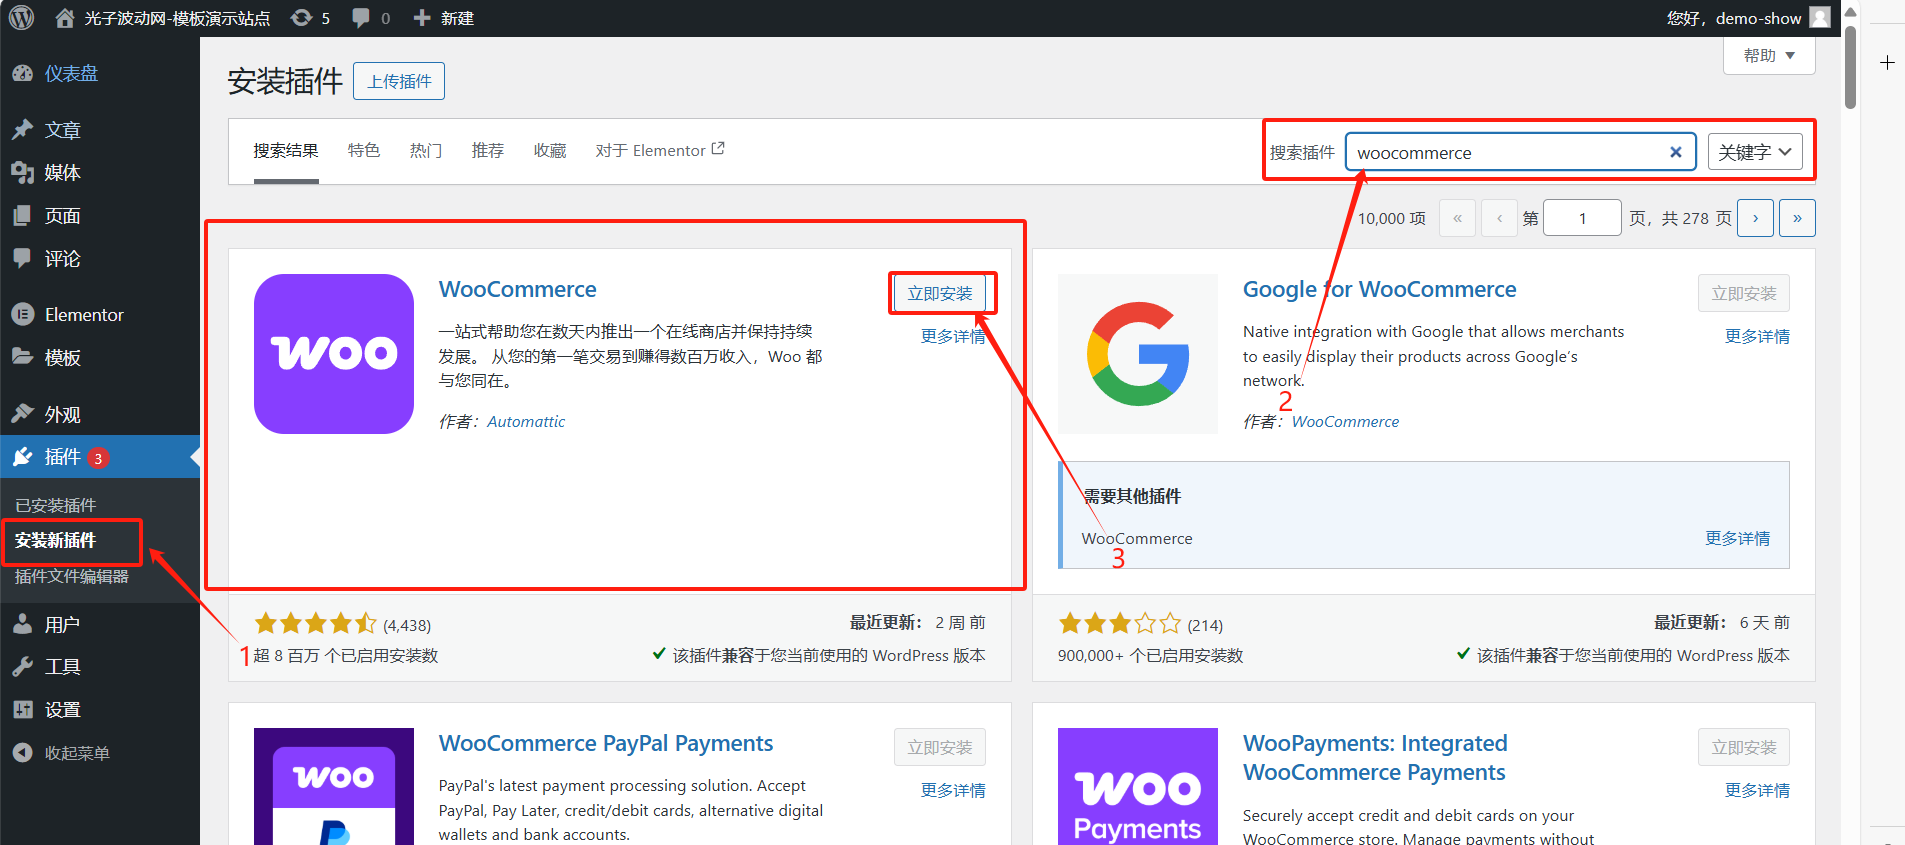1905x845 pixels.
Task: Click the 用户 user icon
Action: [23, 624]
